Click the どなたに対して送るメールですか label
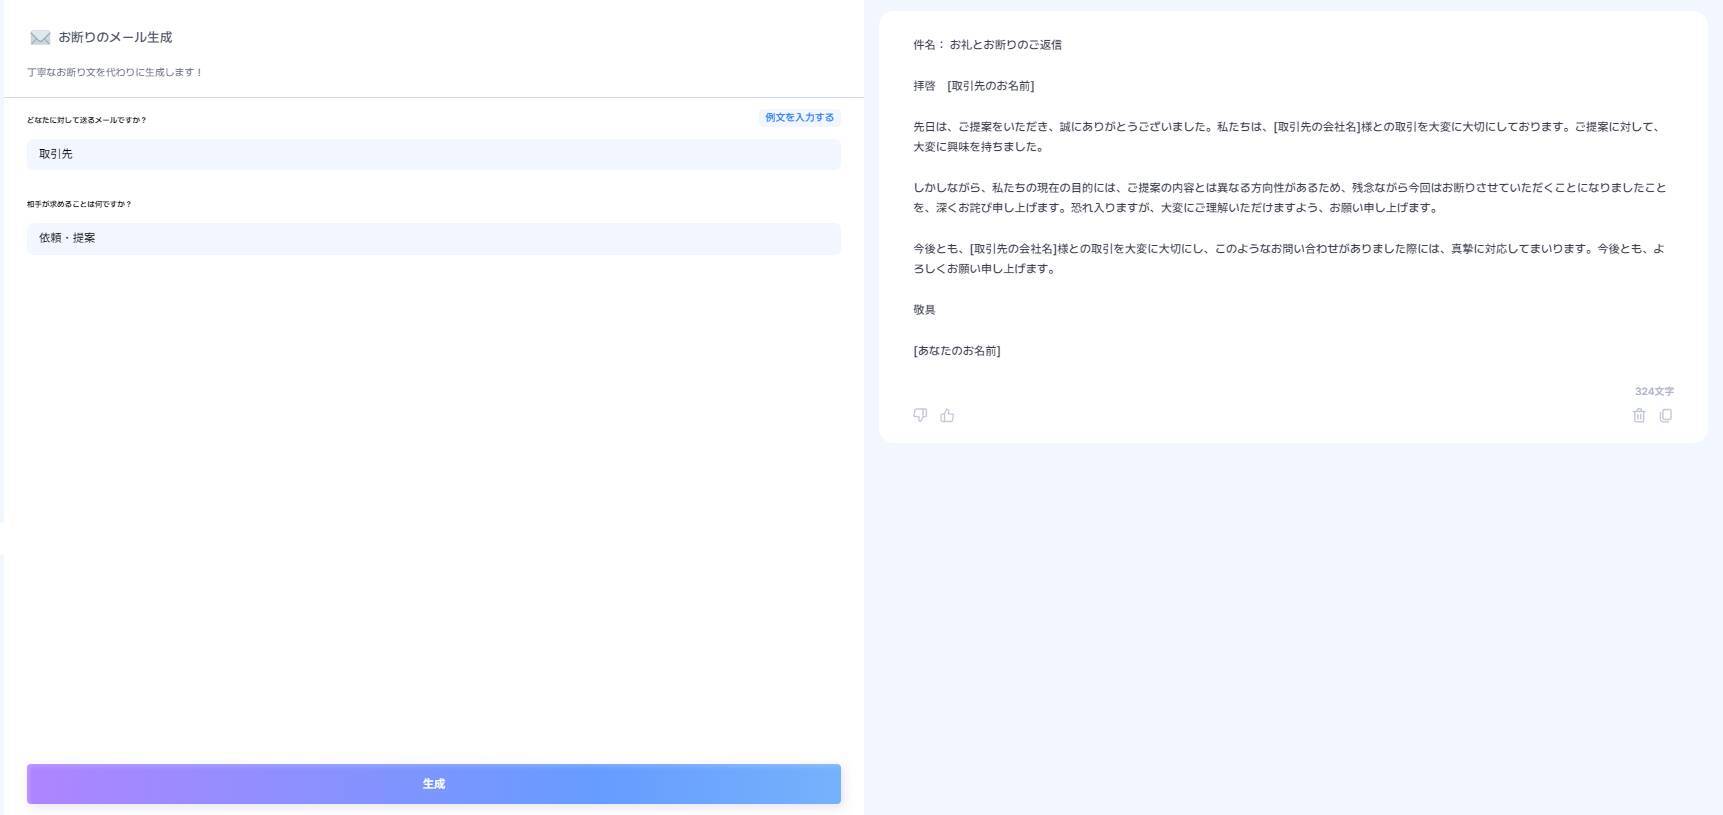The width and height of the screenshot is (1723, 815). click(87, 120)
